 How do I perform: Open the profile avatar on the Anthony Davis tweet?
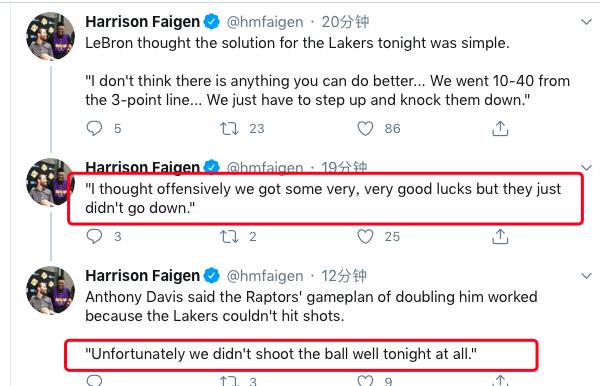pos(51,290)
